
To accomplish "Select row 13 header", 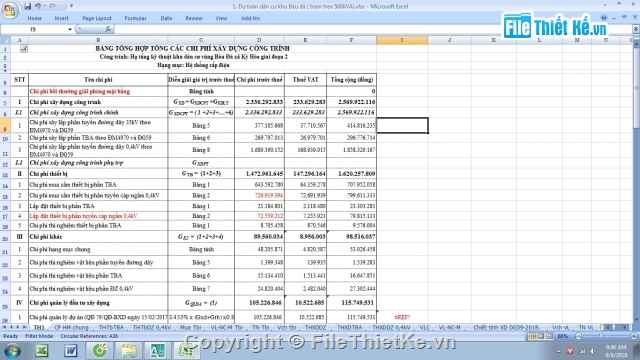I will pos(5,174).
